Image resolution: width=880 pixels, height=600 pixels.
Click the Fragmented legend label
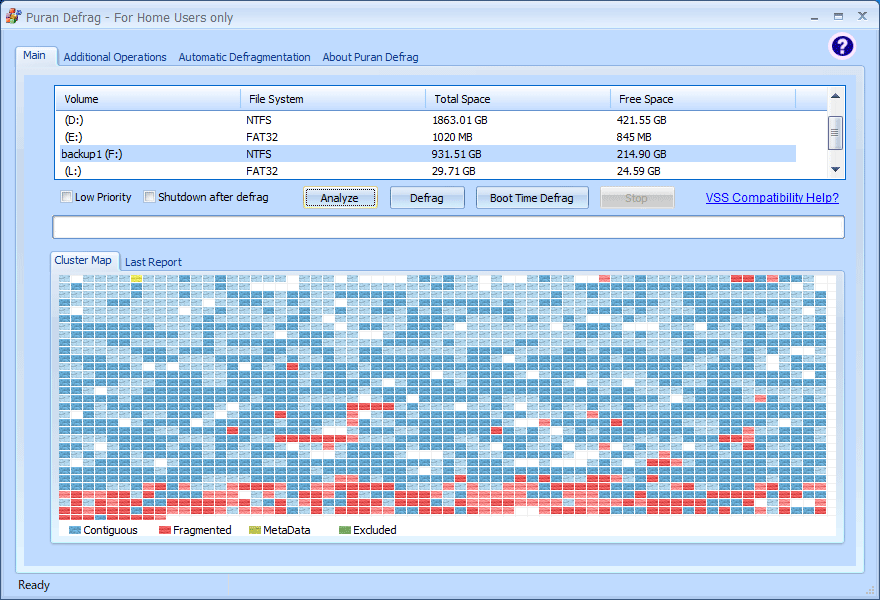(202, 530)
